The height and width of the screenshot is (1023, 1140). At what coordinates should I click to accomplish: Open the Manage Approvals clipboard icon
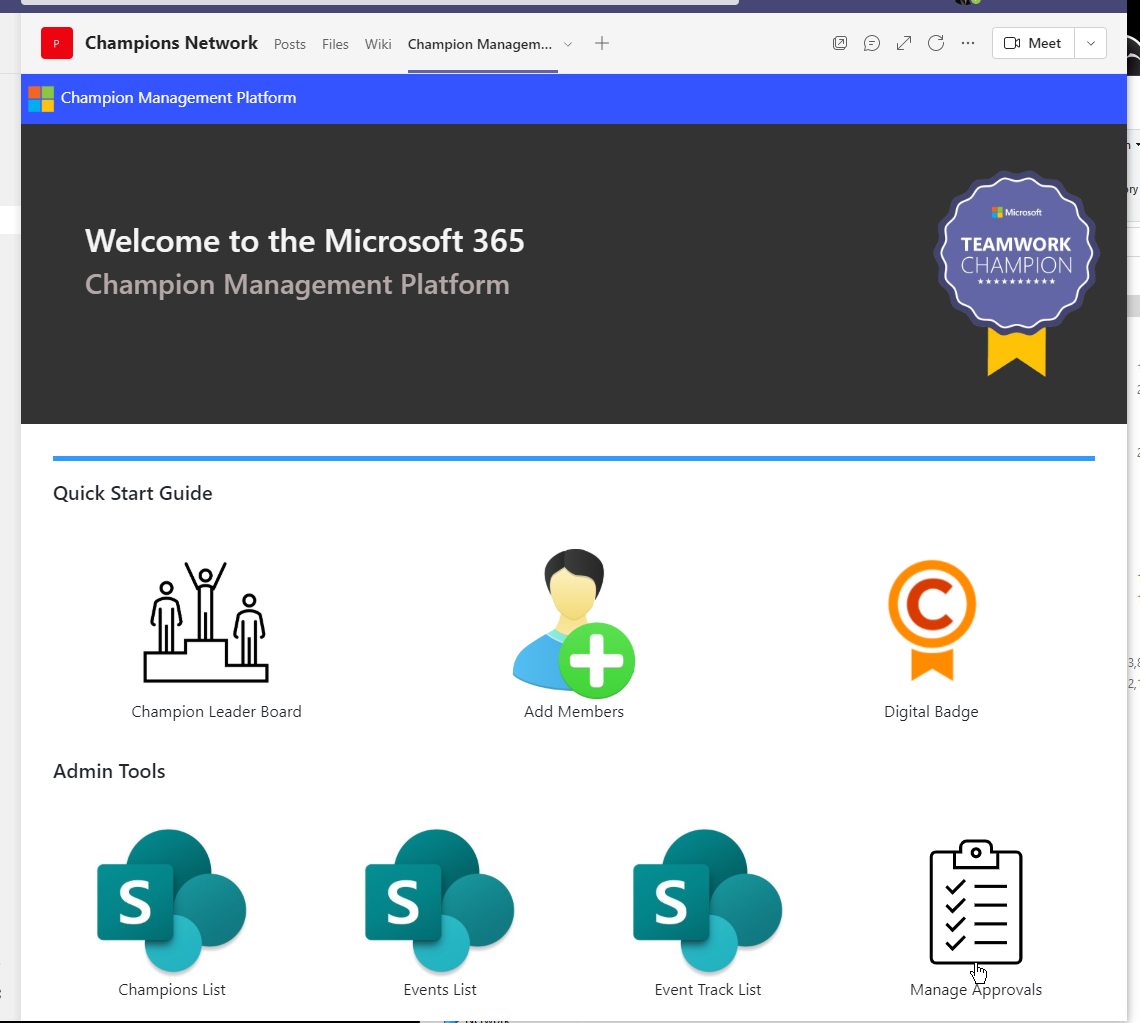[x=975, y=900]
